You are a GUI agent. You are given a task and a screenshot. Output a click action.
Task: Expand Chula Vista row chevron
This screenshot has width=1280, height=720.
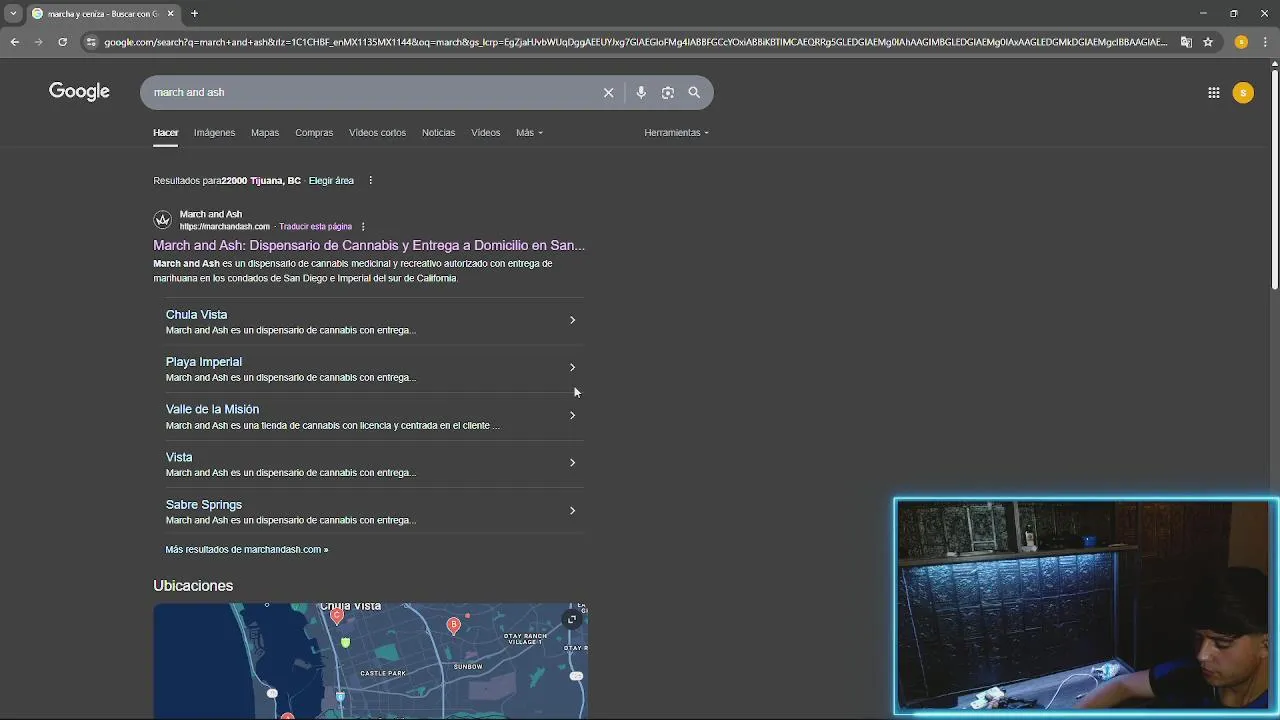coord(572,320)
